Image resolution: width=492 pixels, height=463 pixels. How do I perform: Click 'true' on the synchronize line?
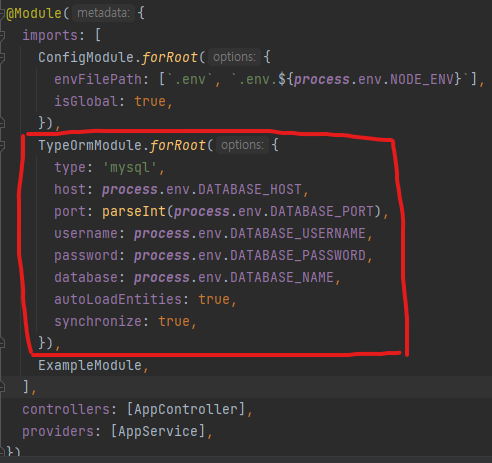pos(174,321)
